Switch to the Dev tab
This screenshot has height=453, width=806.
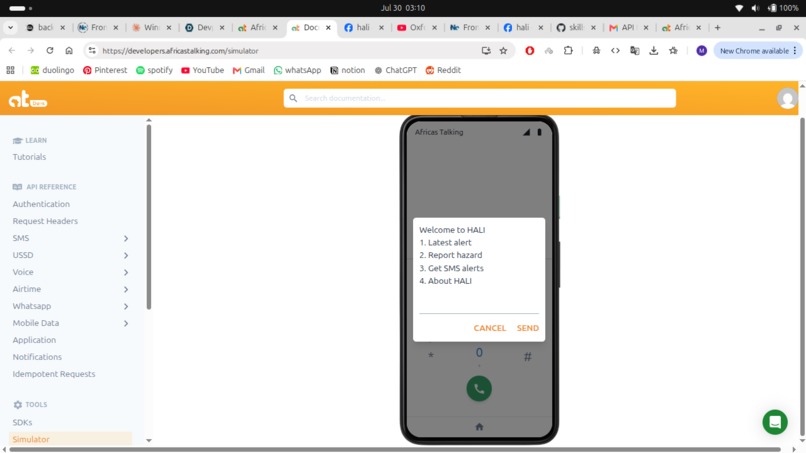205,27
